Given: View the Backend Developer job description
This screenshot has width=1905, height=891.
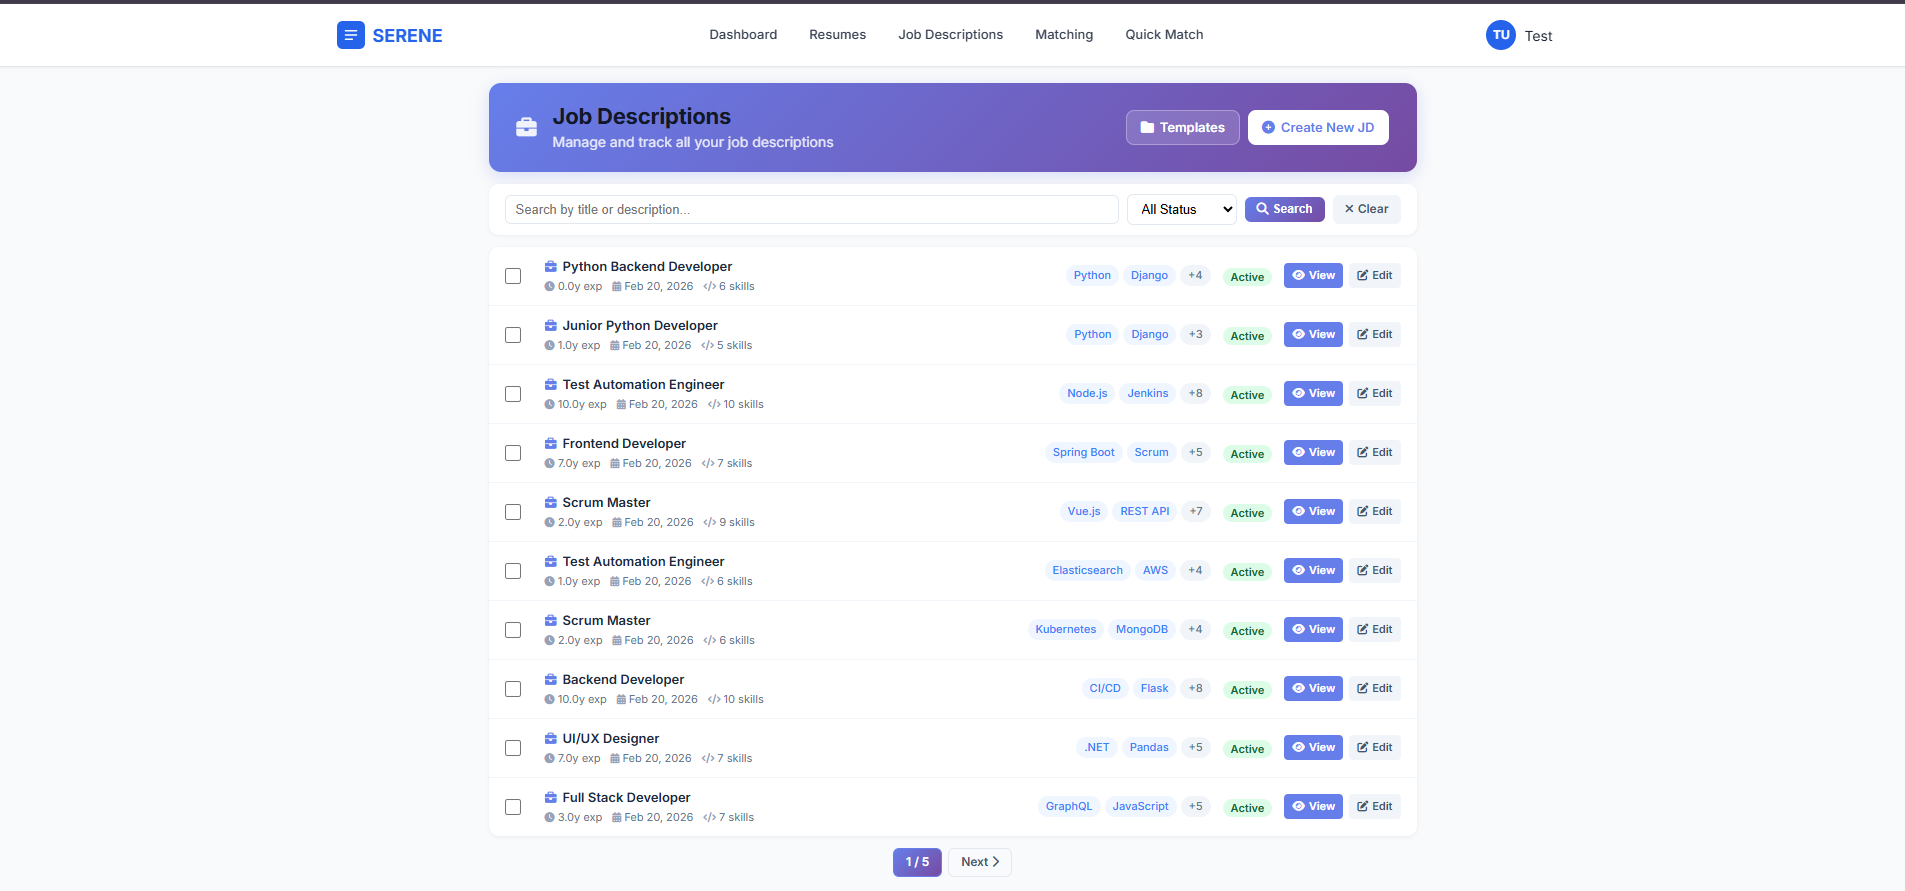Looking at the screenshot, I should click(1312, 689).
